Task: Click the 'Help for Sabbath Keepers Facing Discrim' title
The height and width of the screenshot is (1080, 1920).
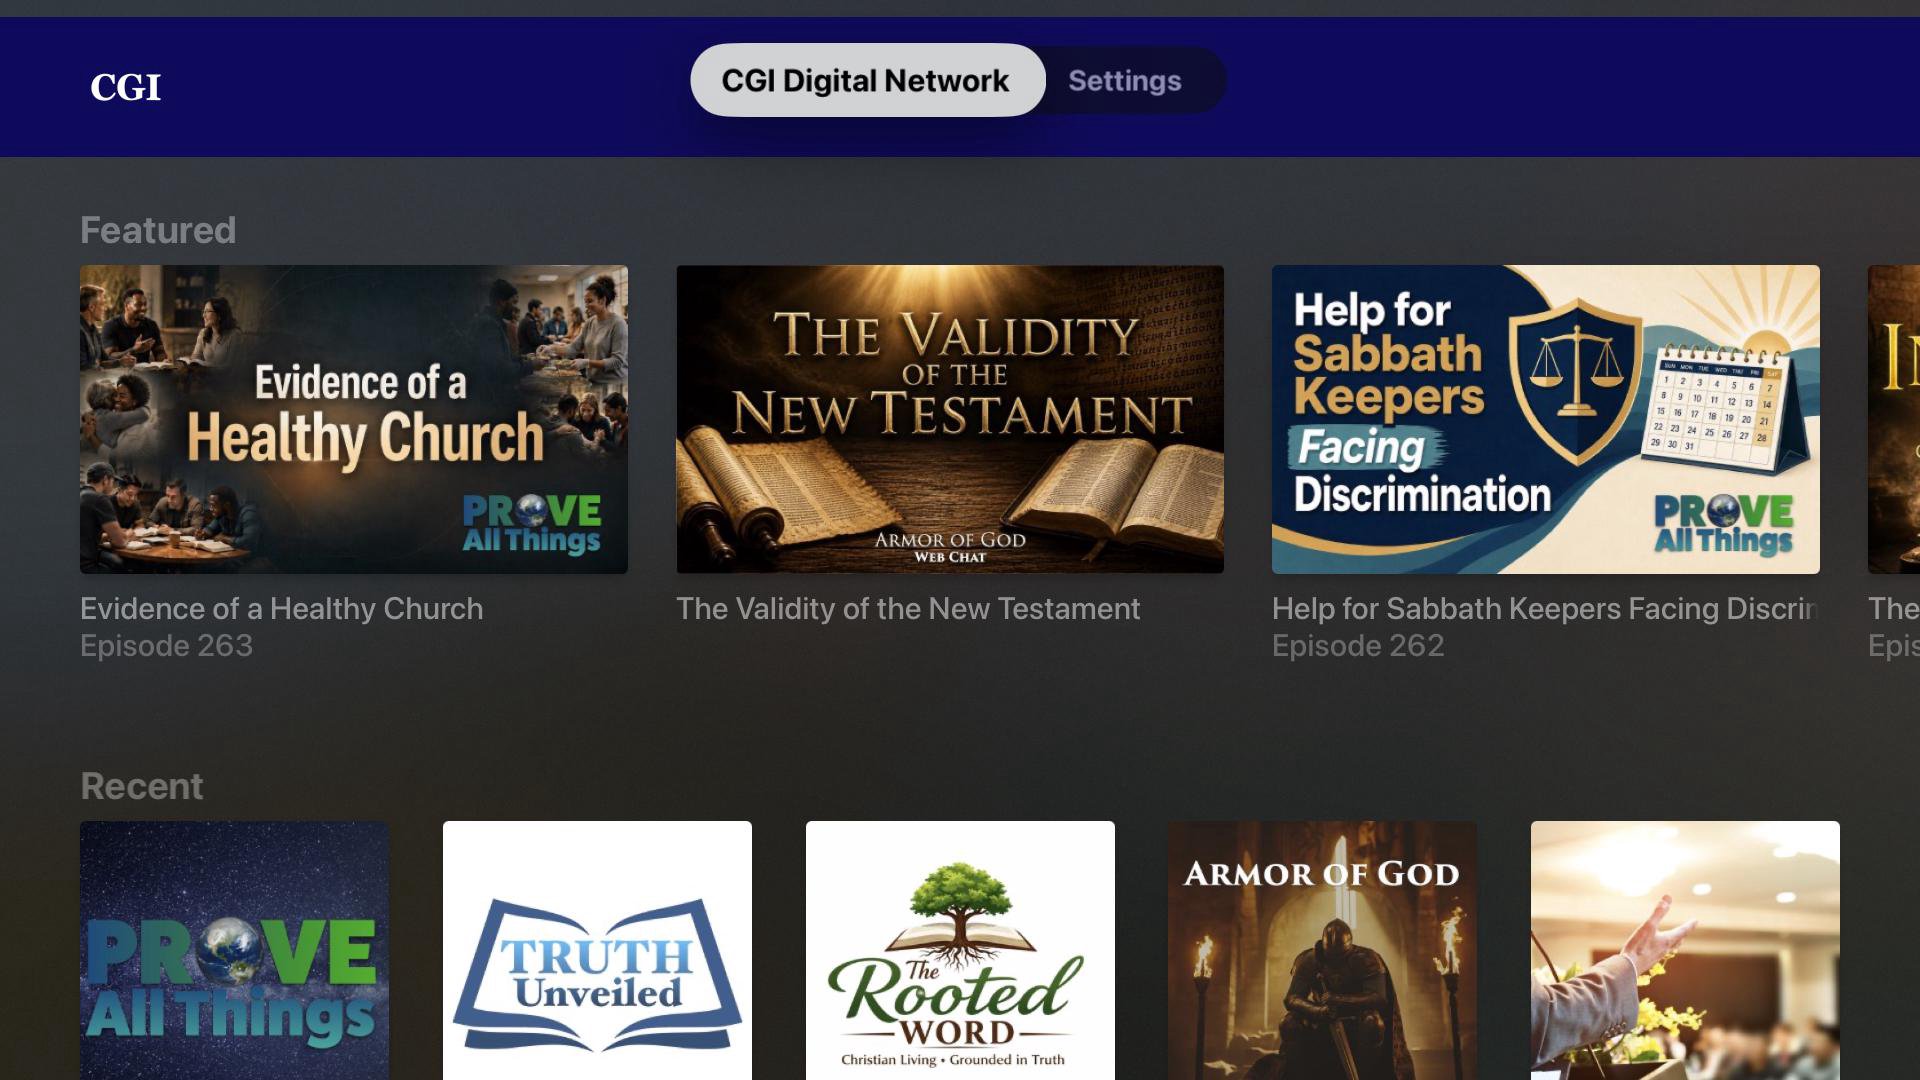Action: click(1545, 608)
